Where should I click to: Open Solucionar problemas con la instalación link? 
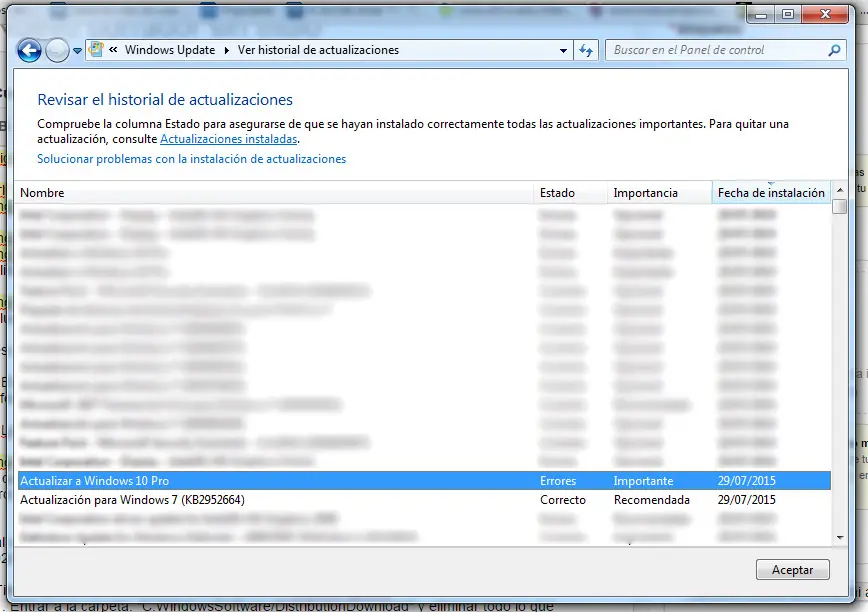(192, 159)
